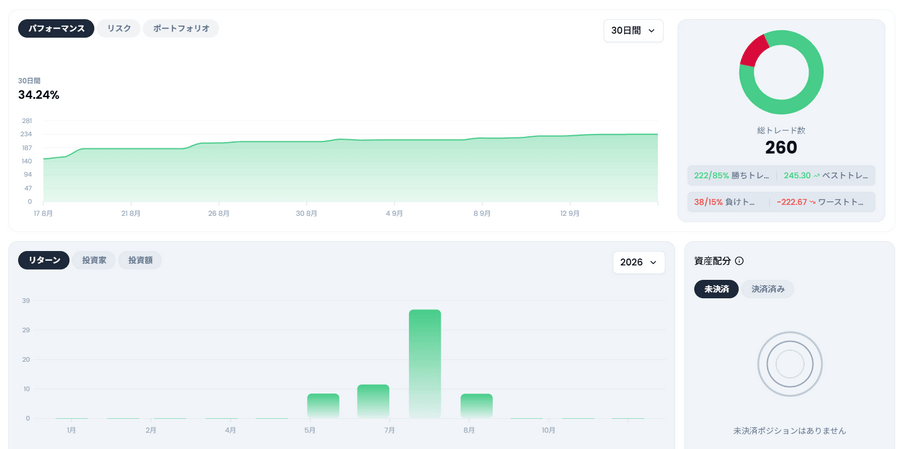The height and width of the screenshot is (449, 900).
Task: Click the 30 8月 date label on the axis
Action: pos(307,213)
